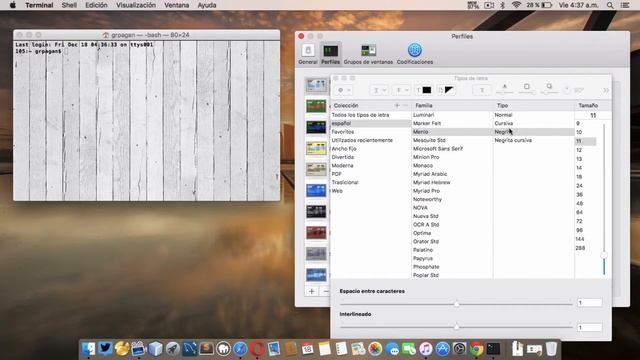Open Twitter from the Dock
Image resolution: width=640 pixels, height=360 pixels.
coord(105,349)
